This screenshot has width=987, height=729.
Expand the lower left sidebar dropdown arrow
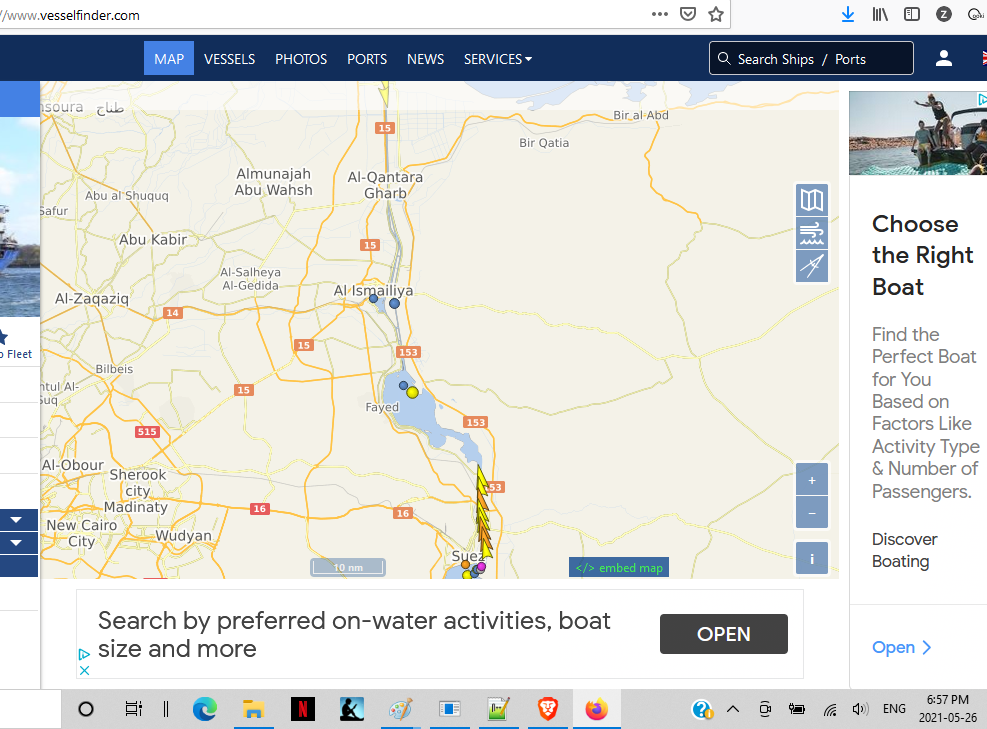(x=16, y=543)
